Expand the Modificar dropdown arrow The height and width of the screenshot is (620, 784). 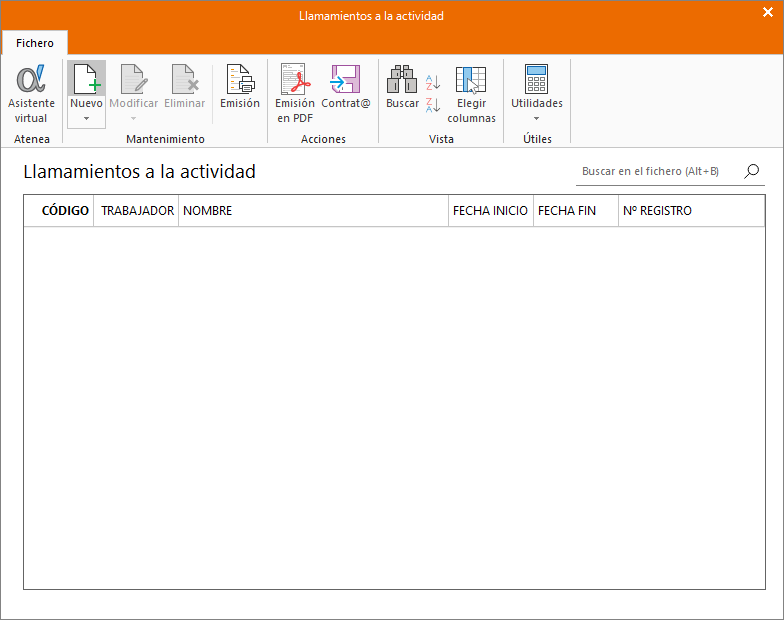(134, 118)
